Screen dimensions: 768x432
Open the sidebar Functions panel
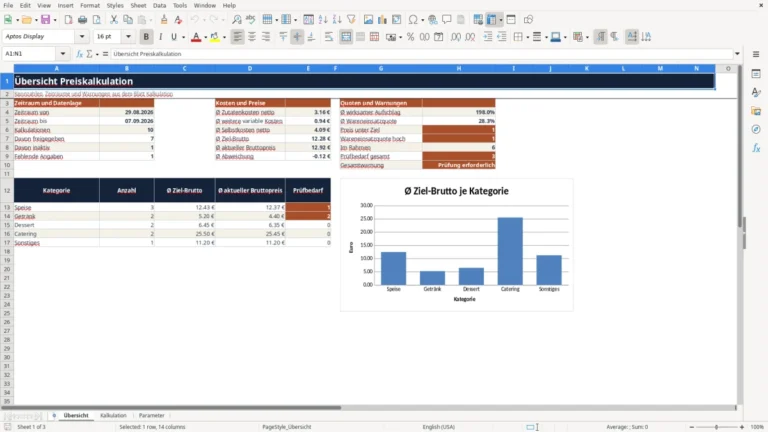(756, 148)
